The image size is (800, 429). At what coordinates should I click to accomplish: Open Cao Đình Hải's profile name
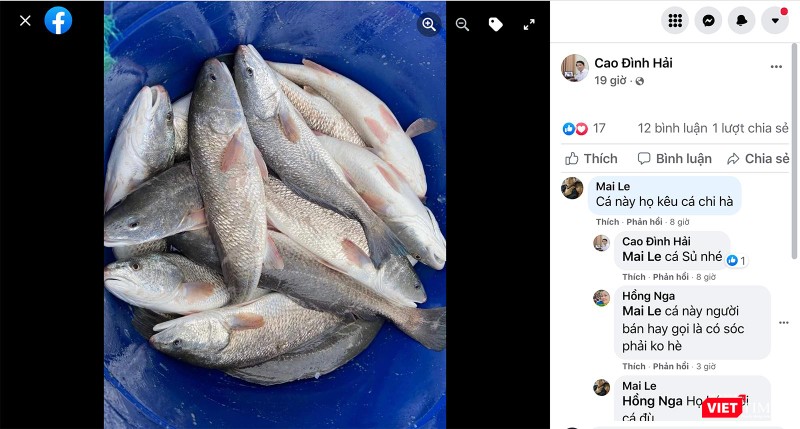[633, 63]
